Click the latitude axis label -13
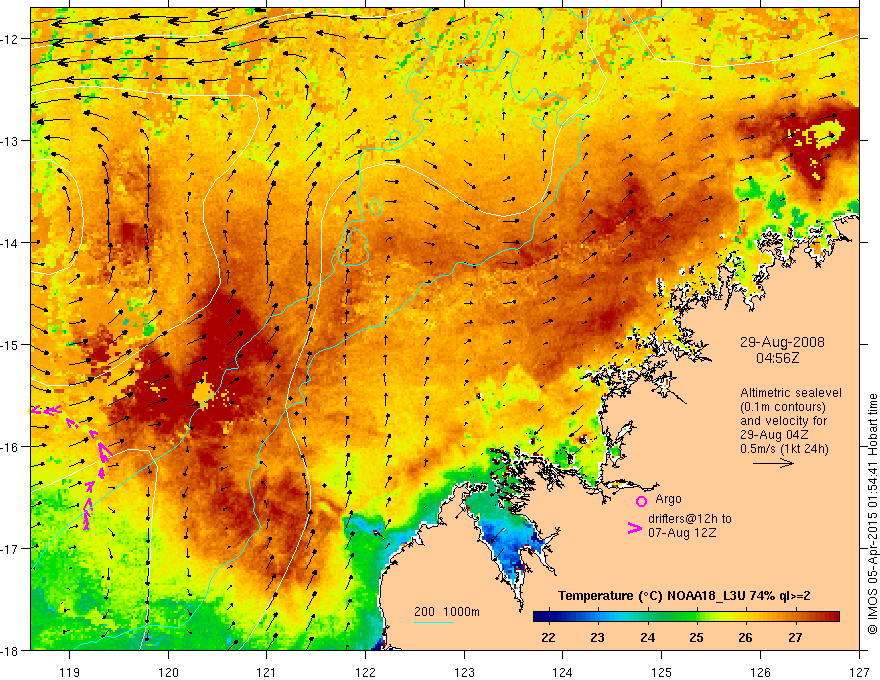This screenshot has width=880, height=680. click(x=10, y=141)
